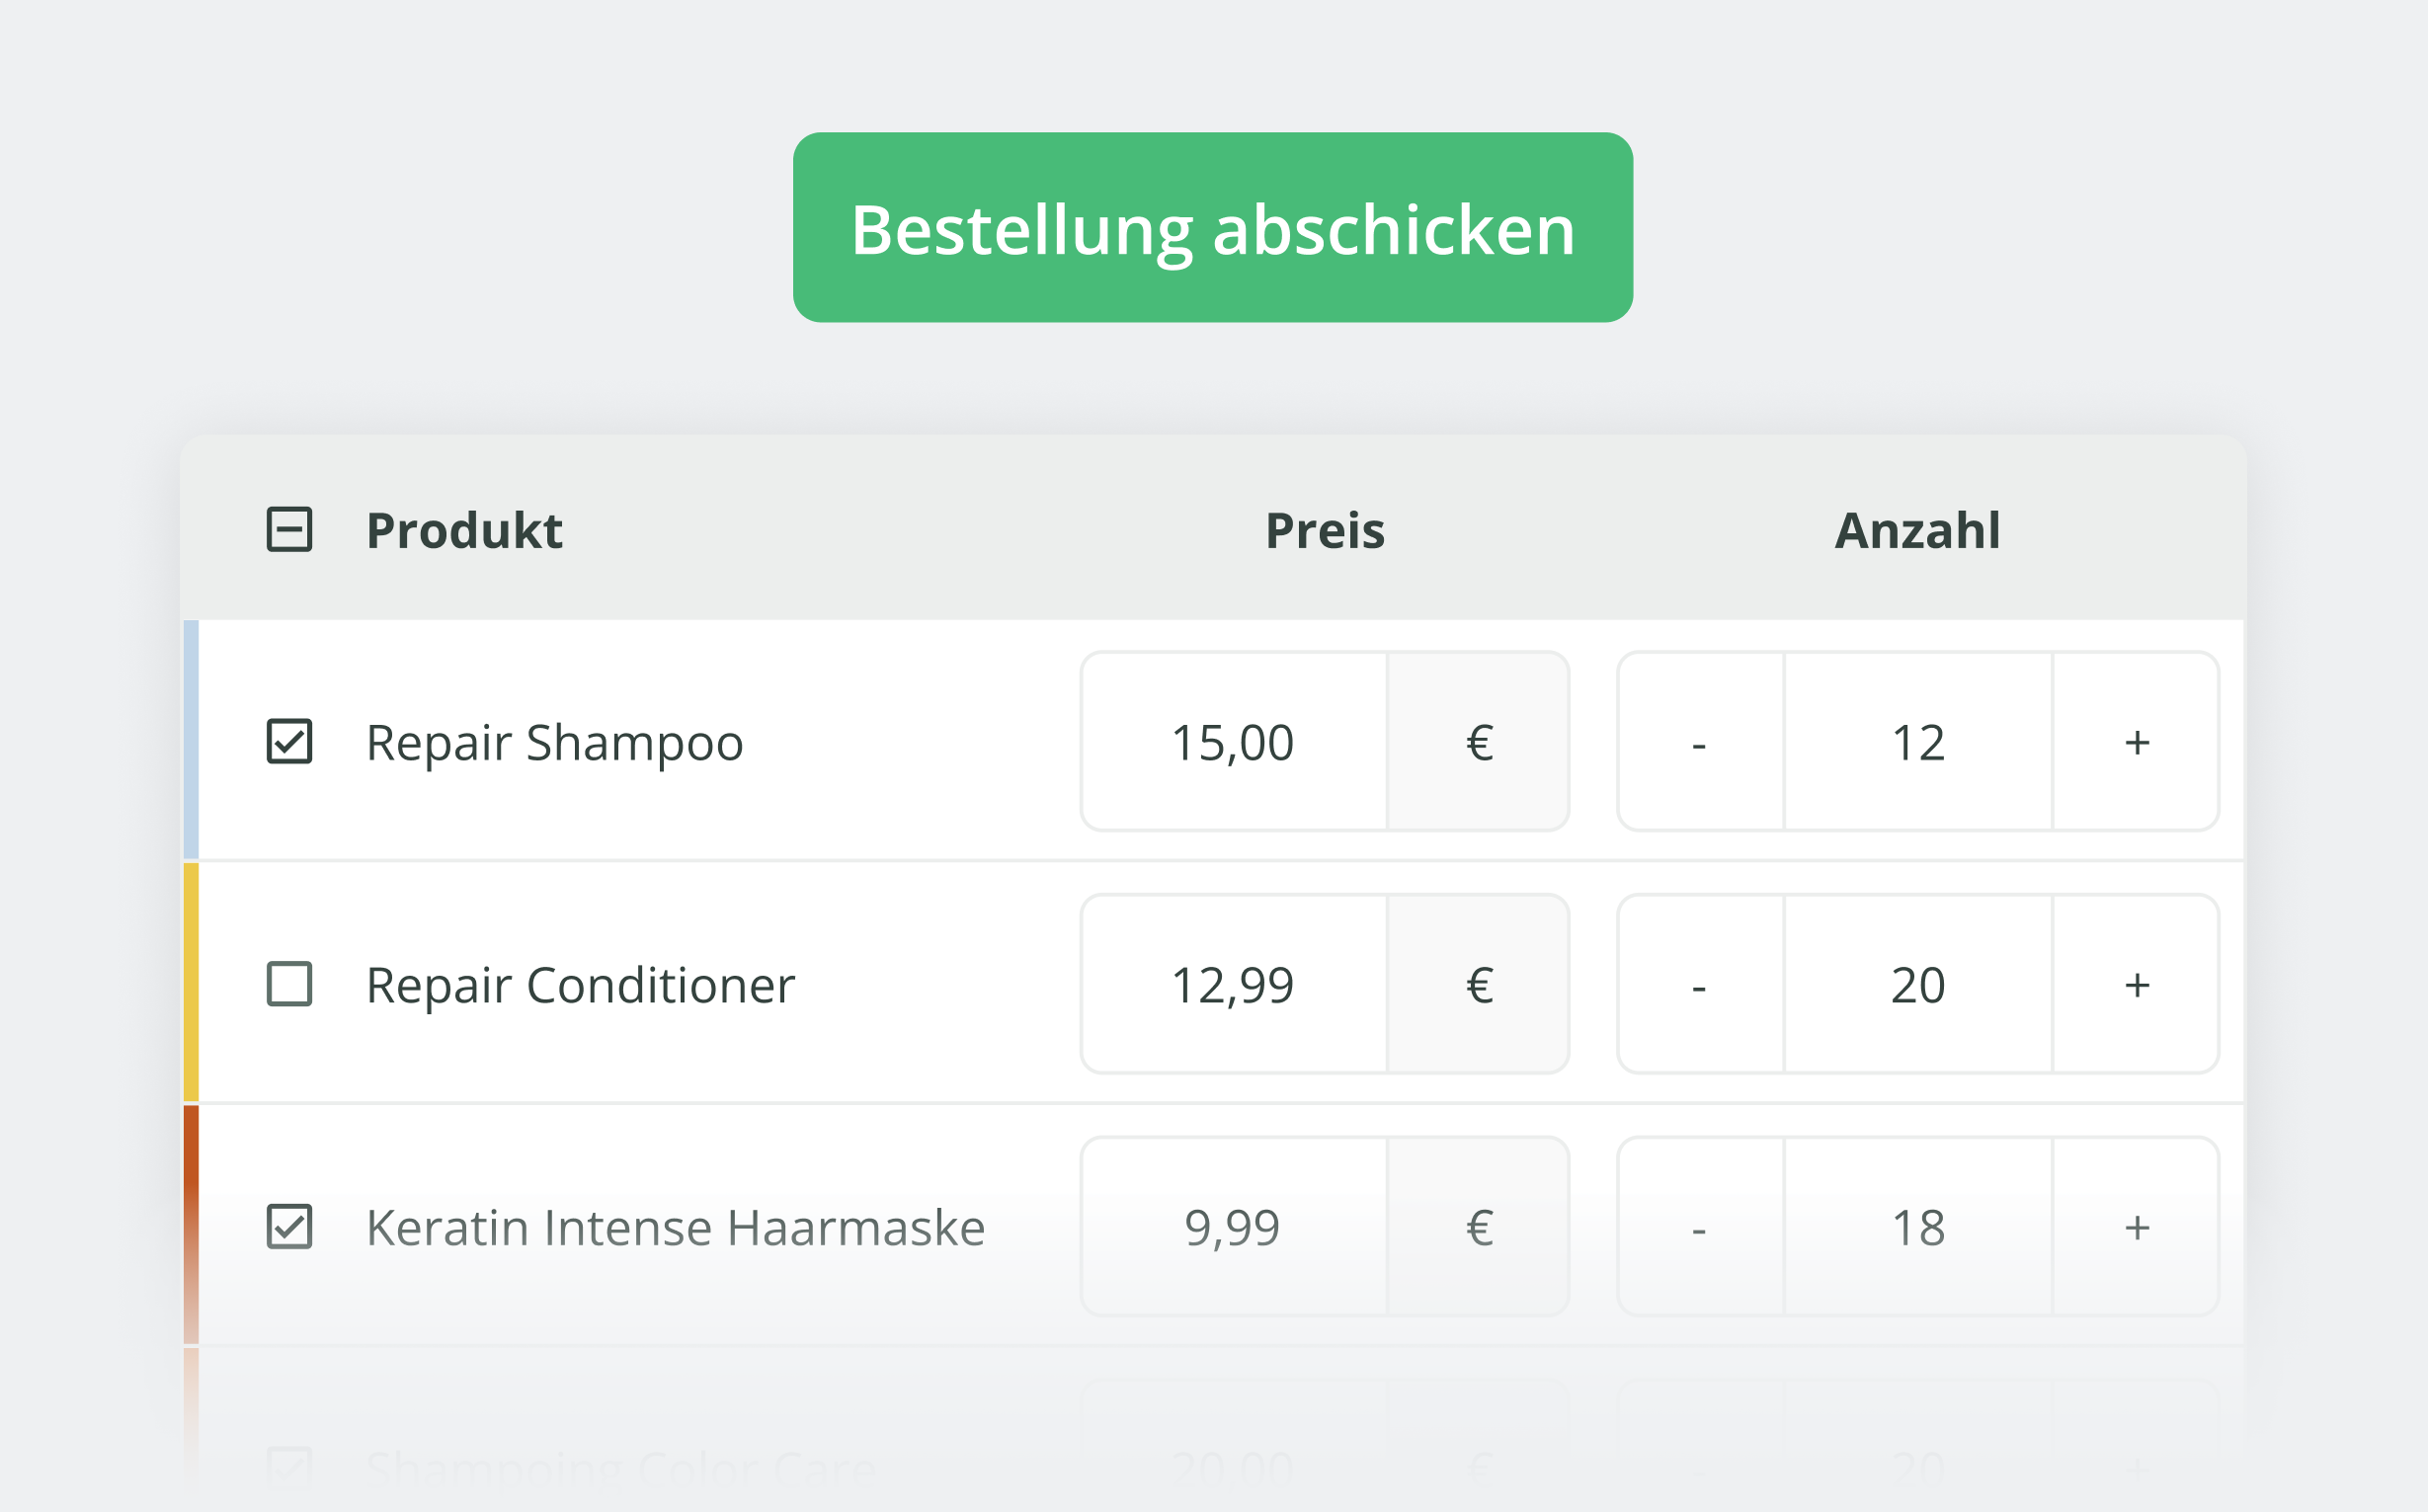Edit the Repair Conditioner price 12,99
Viewport: 2428px width, 1512px height.
pyautogui.click(x=1233, y=985)
